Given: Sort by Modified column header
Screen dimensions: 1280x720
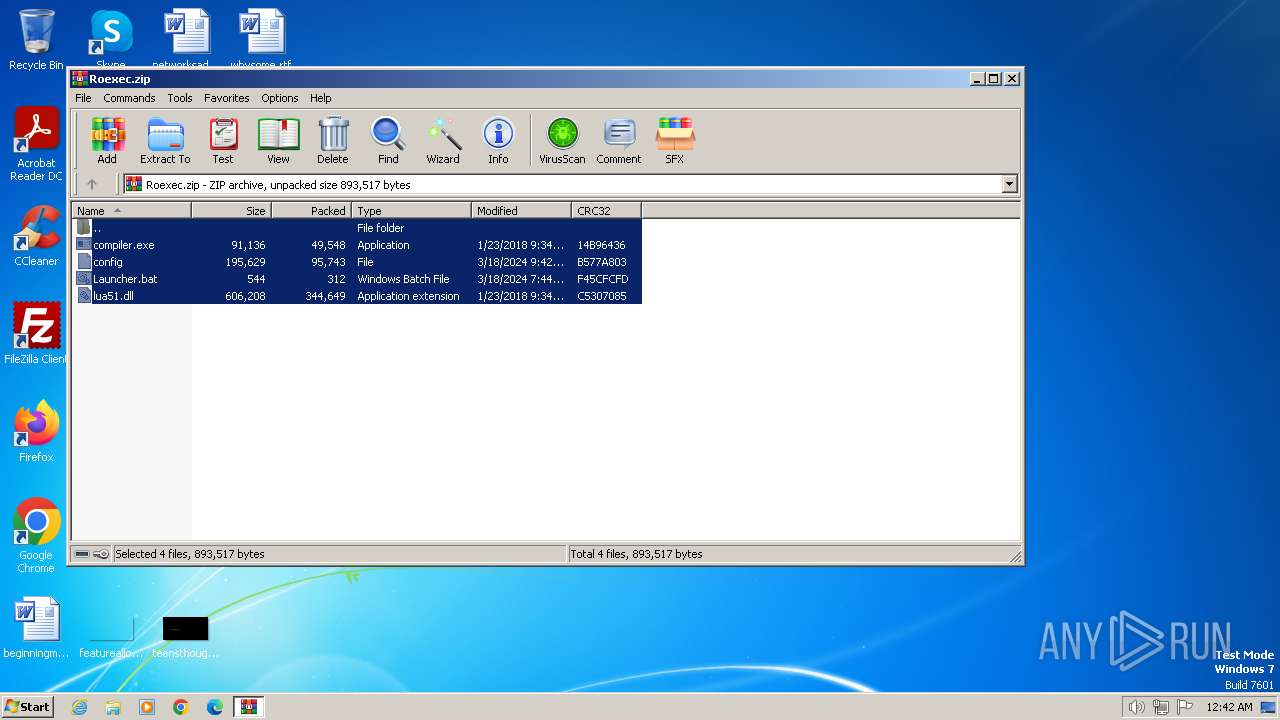Looking at the screenshot, I should click(x=522, y=211).
